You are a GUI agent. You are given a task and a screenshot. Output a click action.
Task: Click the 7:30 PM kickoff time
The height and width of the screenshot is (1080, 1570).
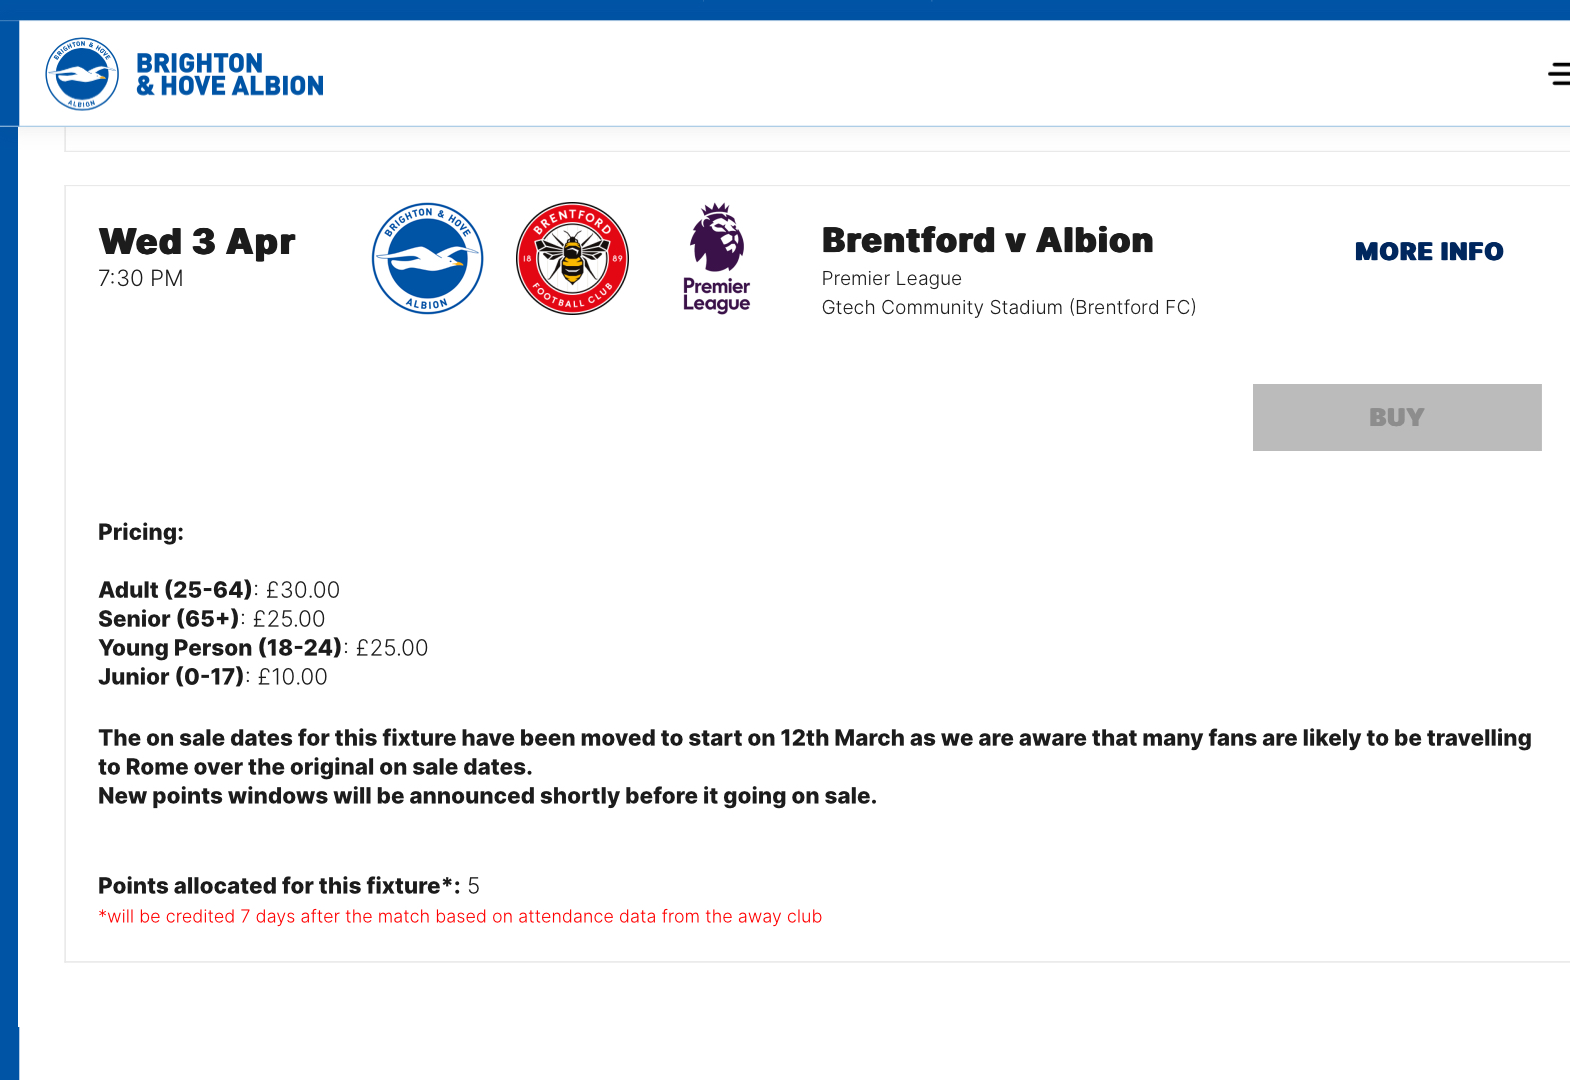click(x=141, y=278)
